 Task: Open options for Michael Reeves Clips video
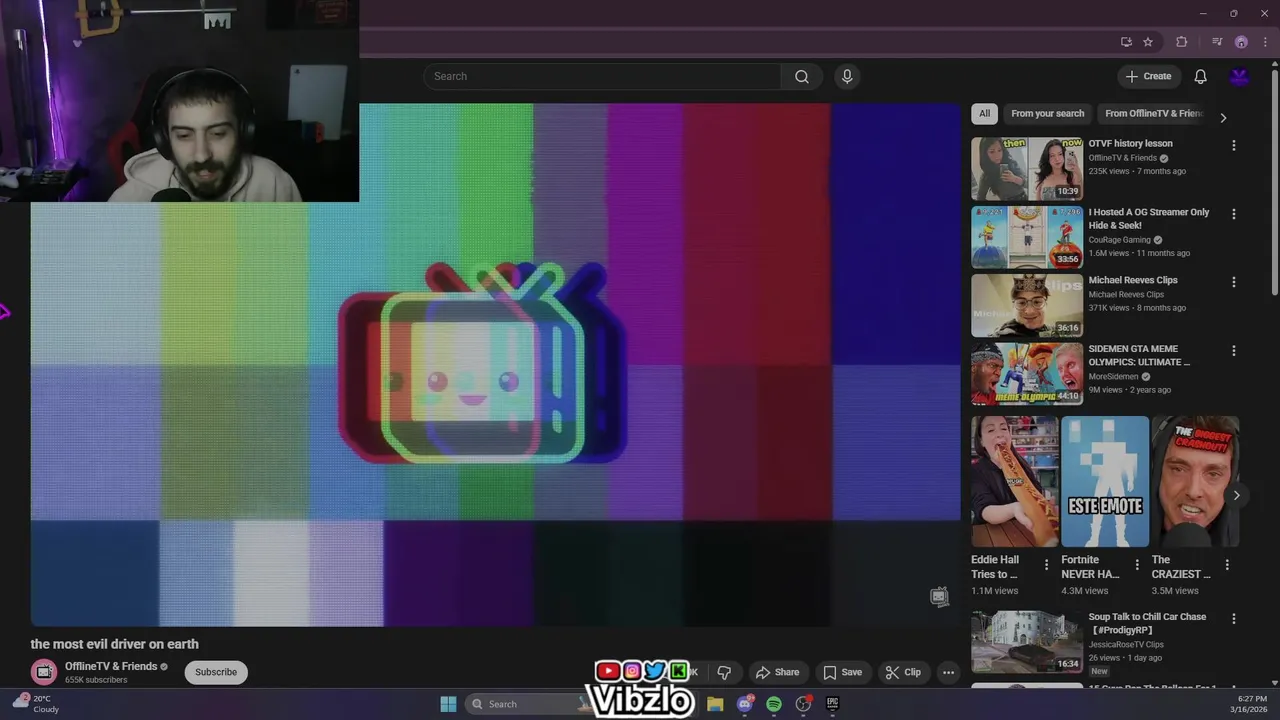point(1233,282)
